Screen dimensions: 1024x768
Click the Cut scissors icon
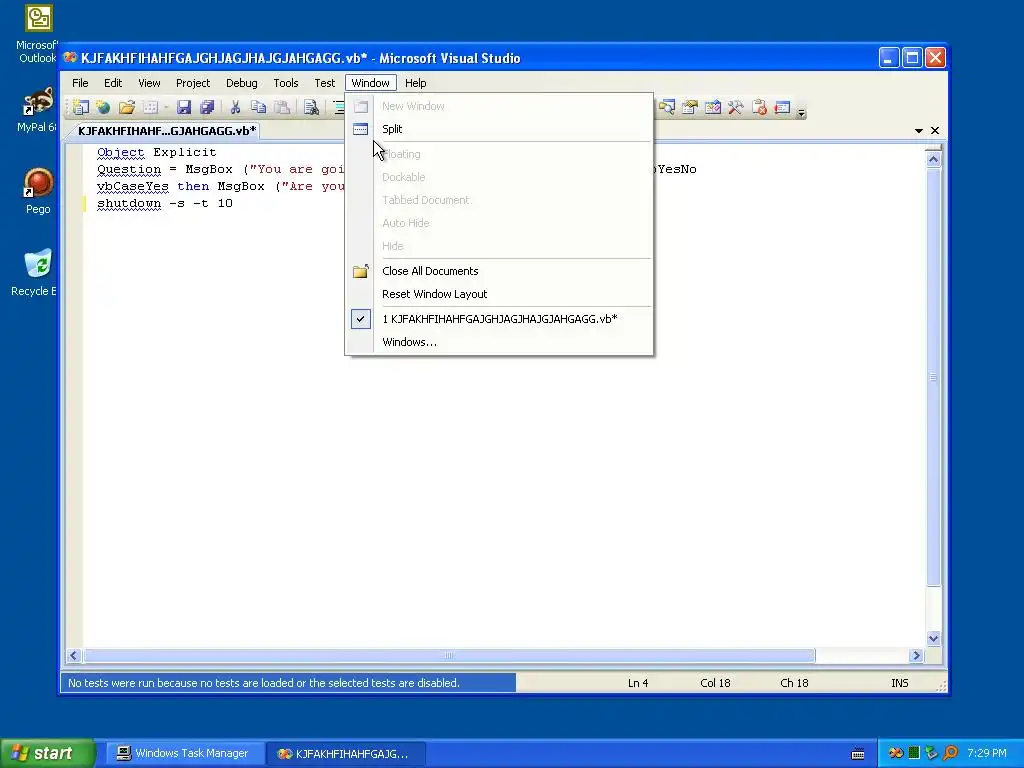tap(235, 107)
